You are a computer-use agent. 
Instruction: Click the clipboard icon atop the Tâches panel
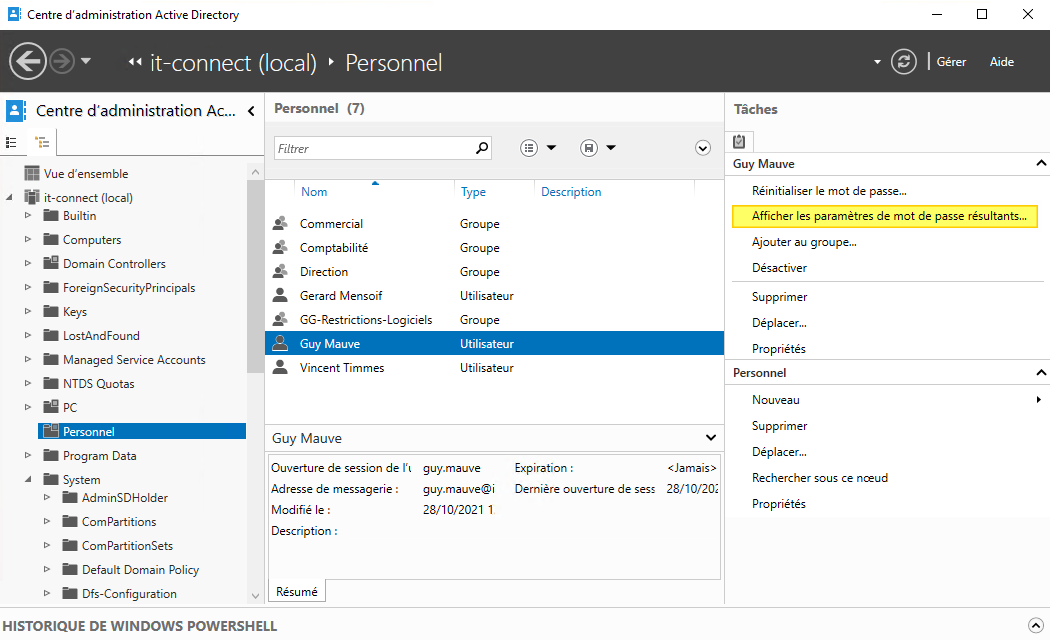point(739,141)
